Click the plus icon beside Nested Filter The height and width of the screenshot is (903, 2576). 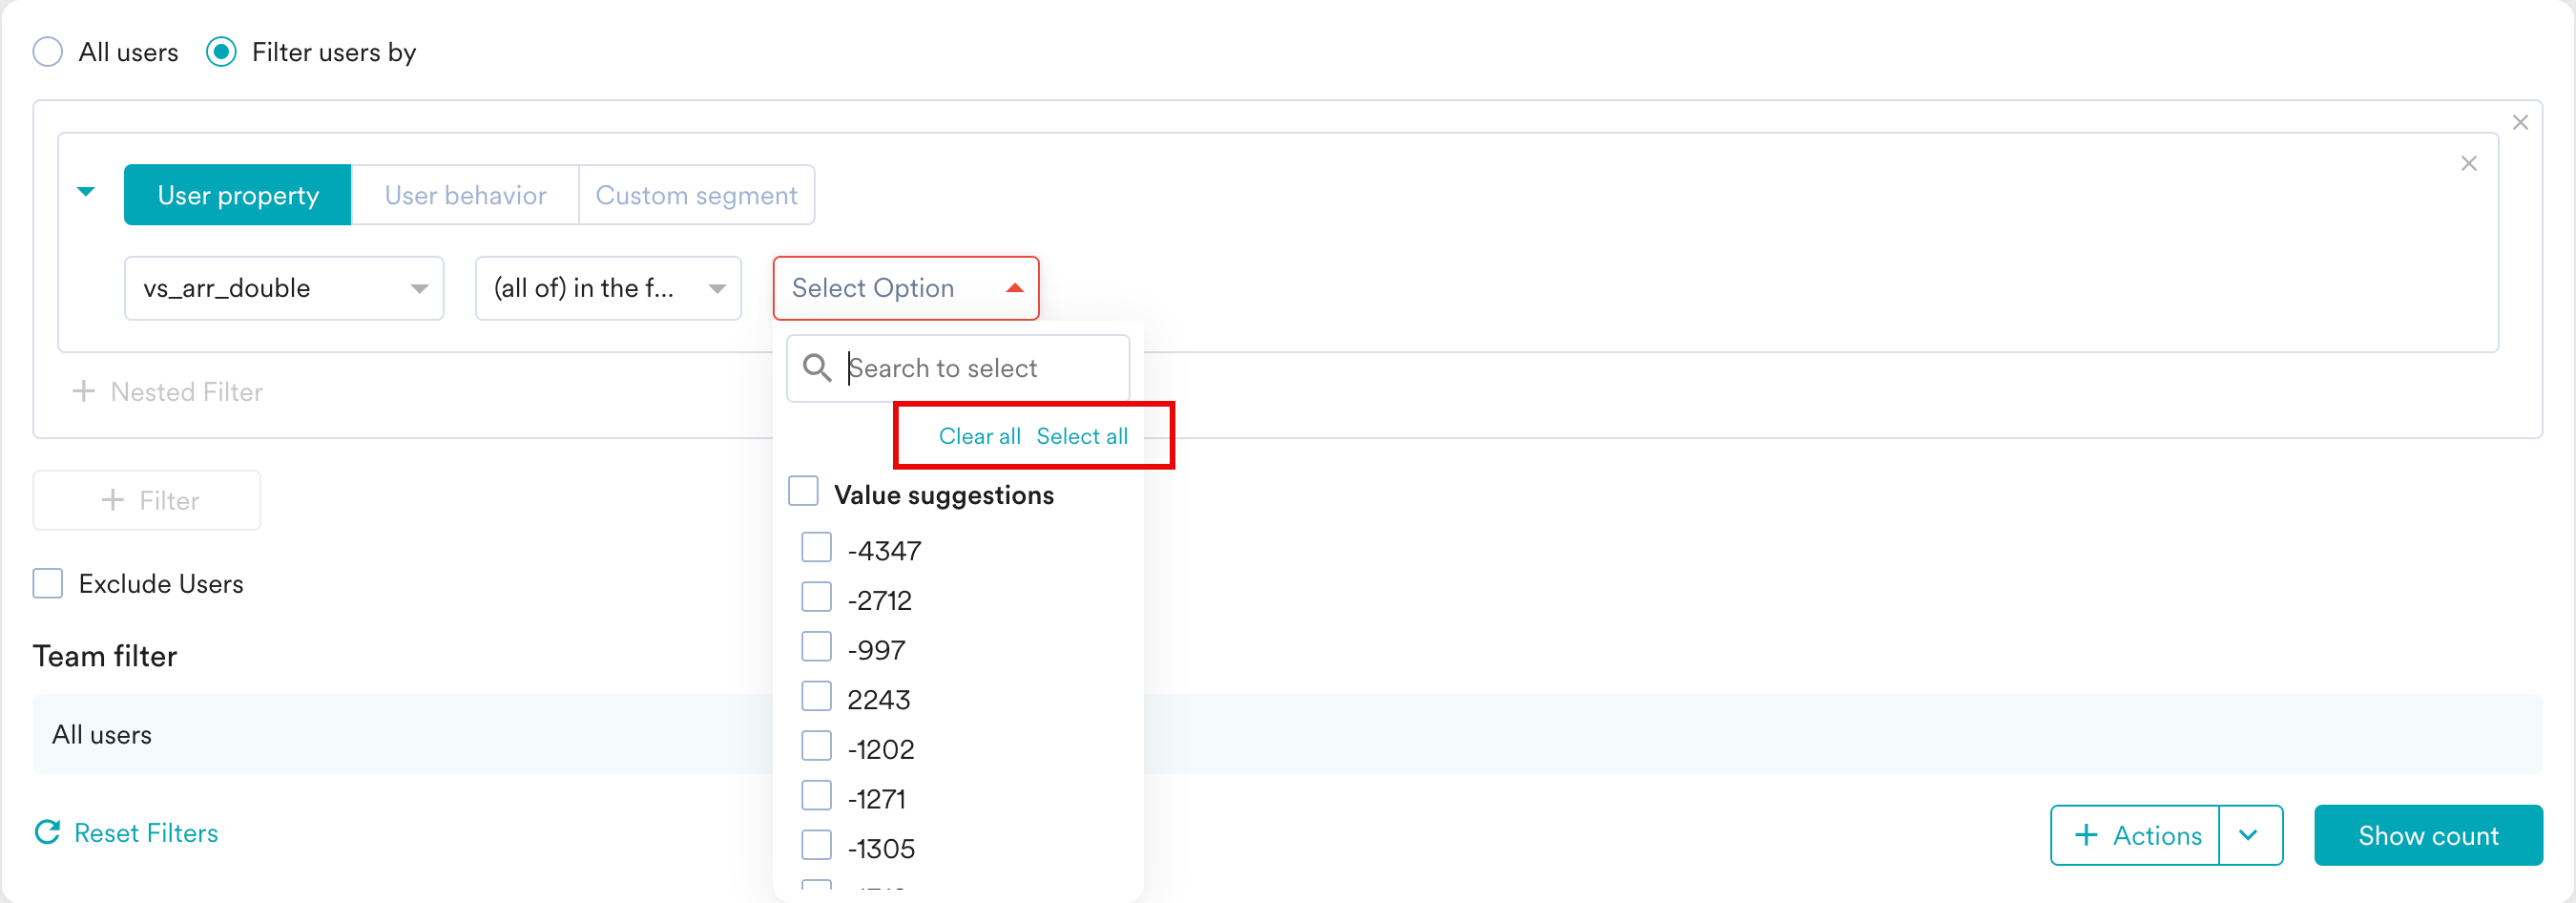[84, 391]
